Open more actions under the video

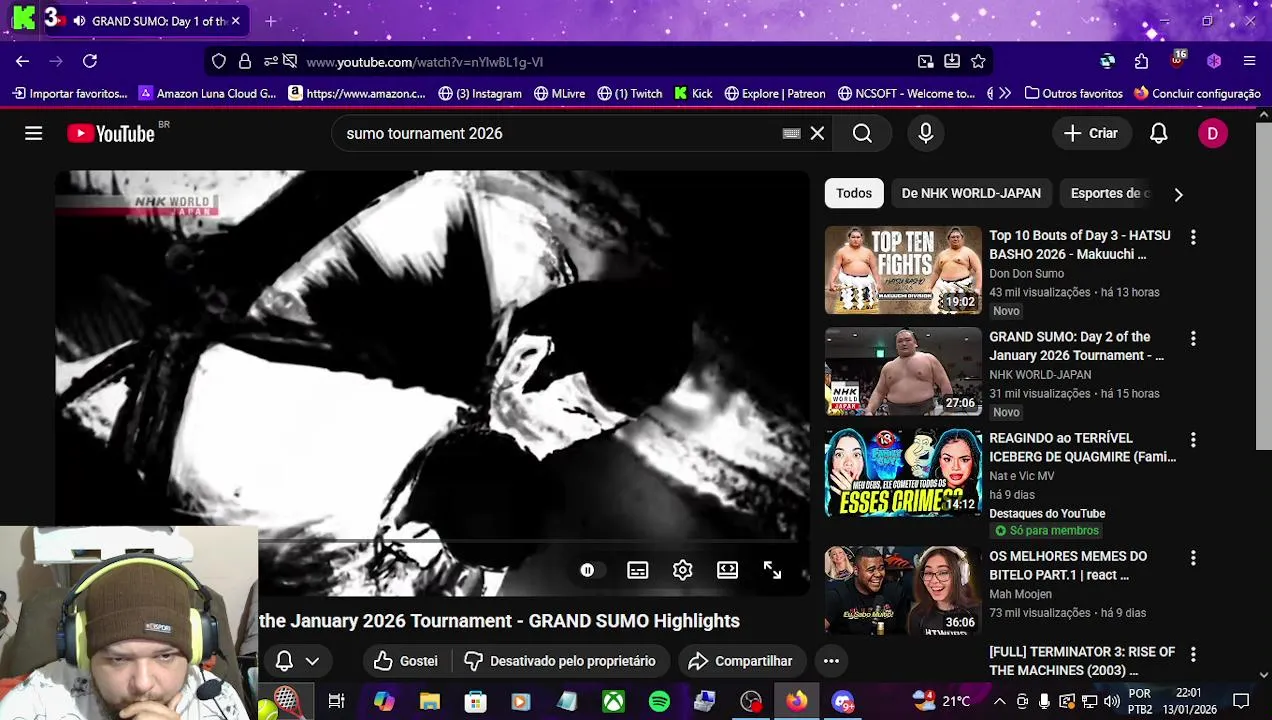(831, 661)
